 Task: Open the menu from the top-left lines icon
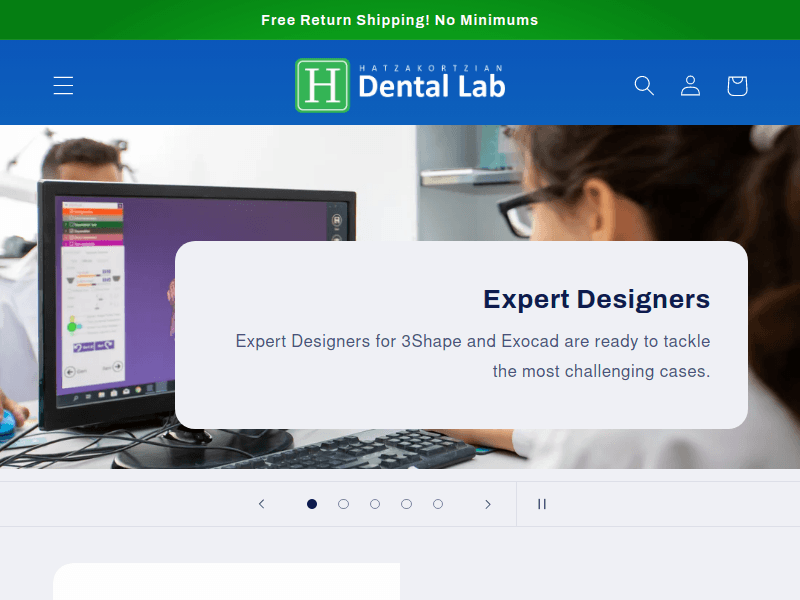point(63,85)
